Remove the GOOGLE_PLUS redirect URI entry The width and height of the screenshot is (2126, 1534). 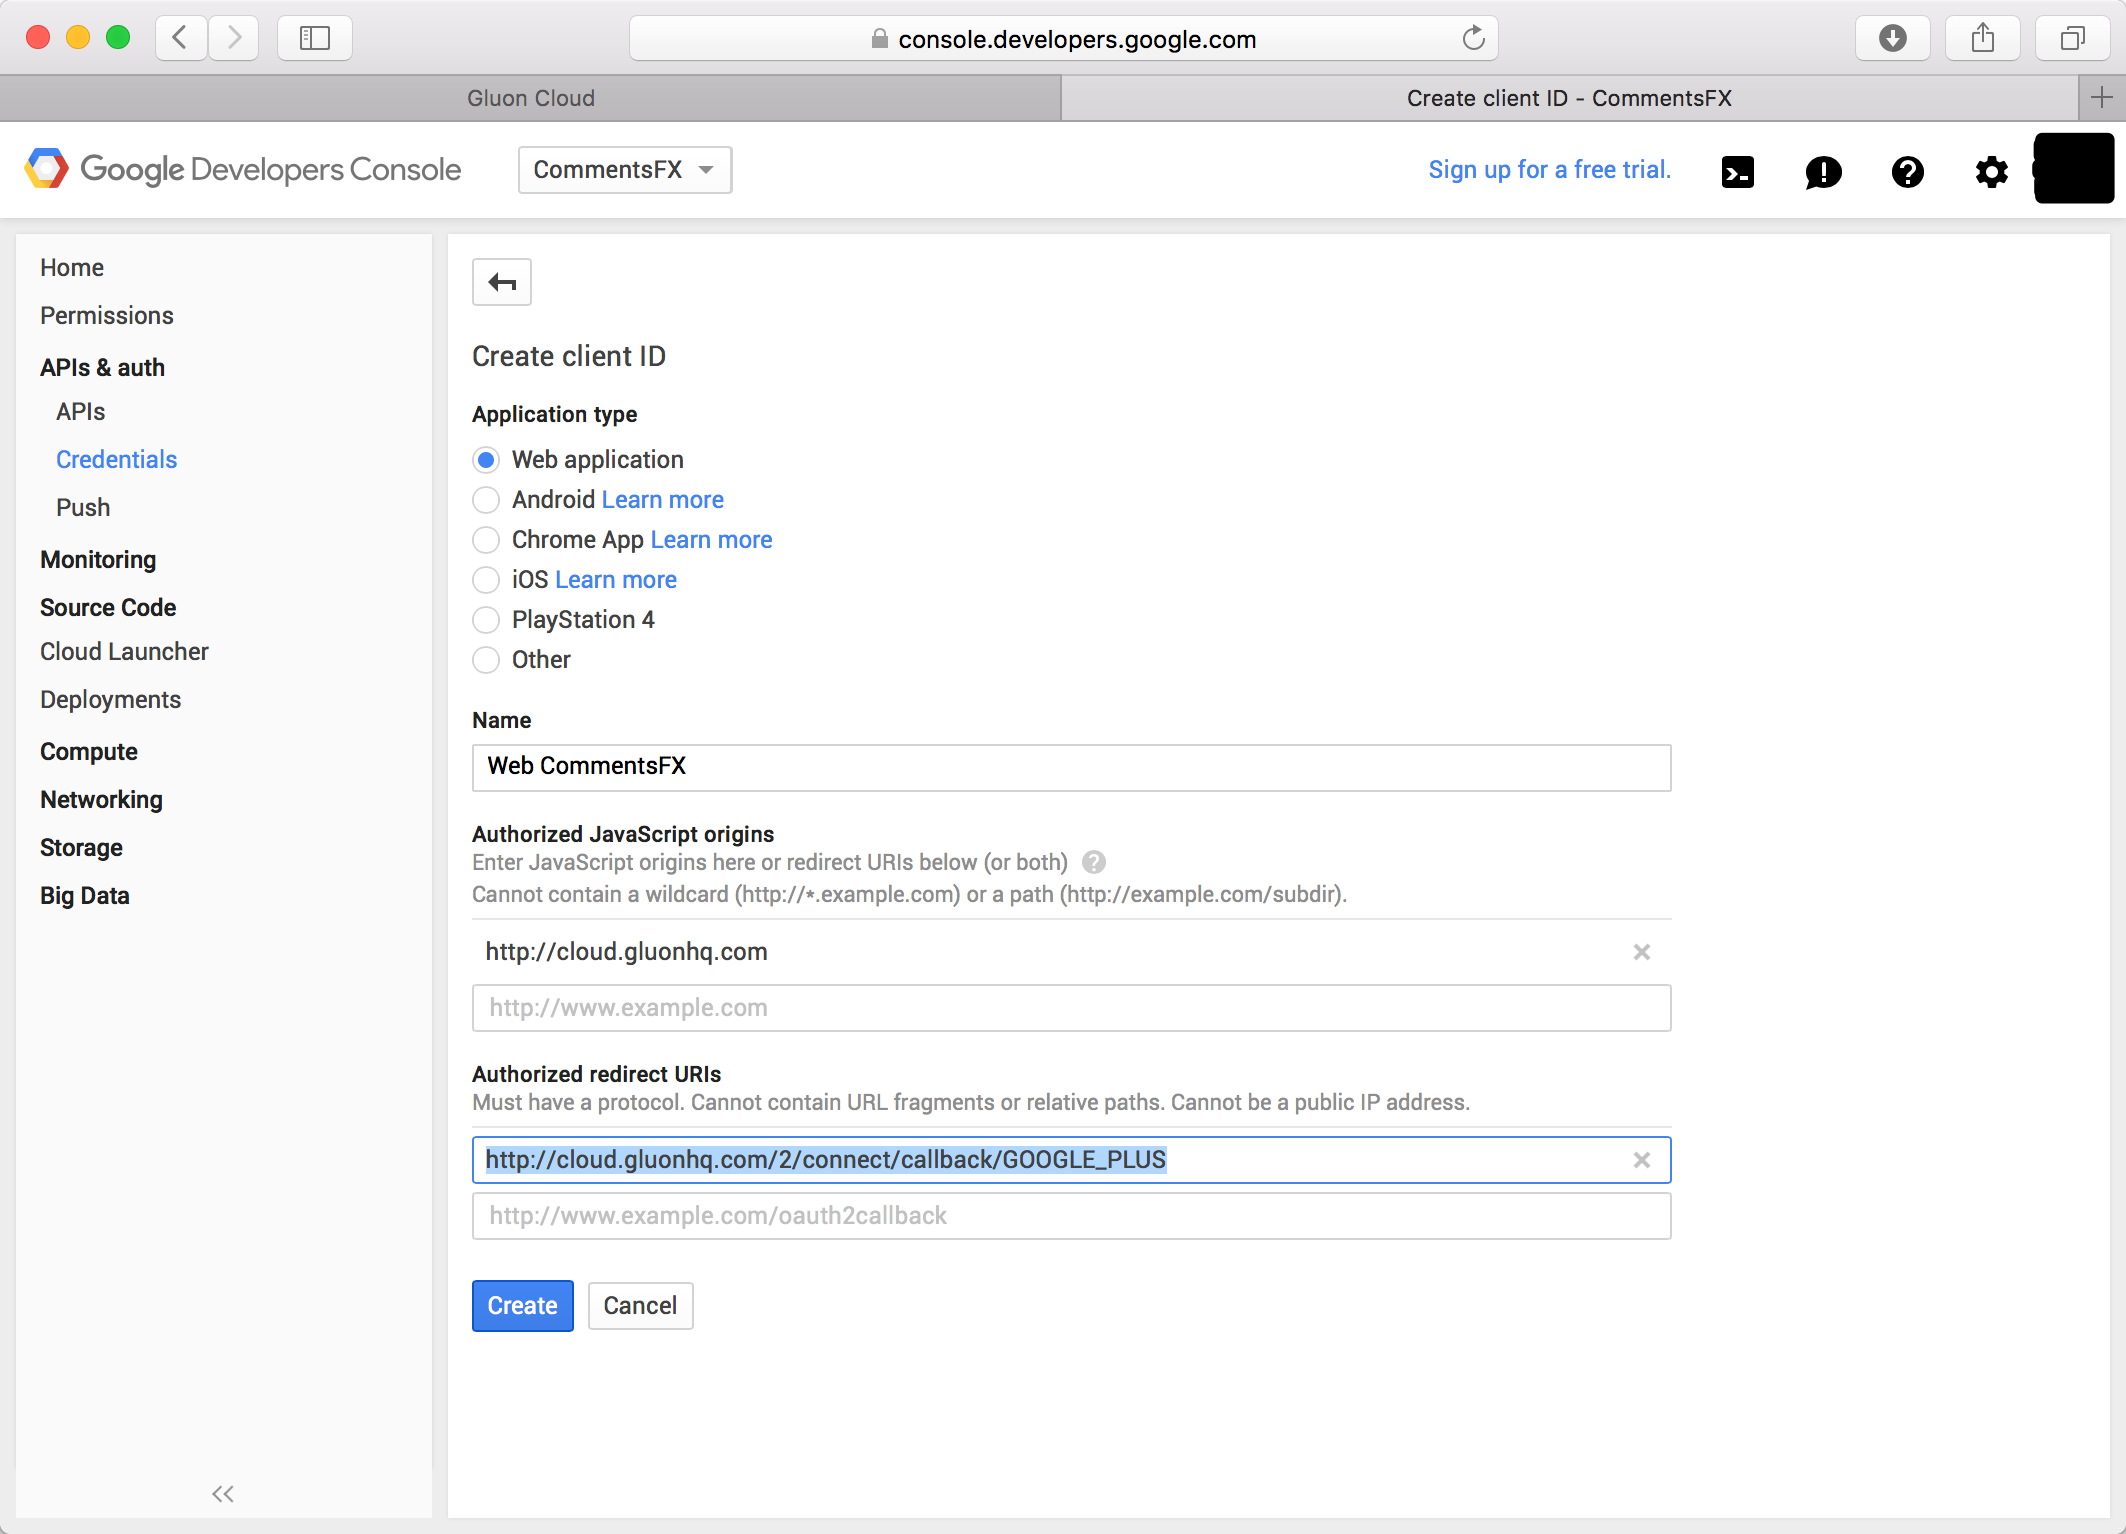(x=1641, y=1160)
